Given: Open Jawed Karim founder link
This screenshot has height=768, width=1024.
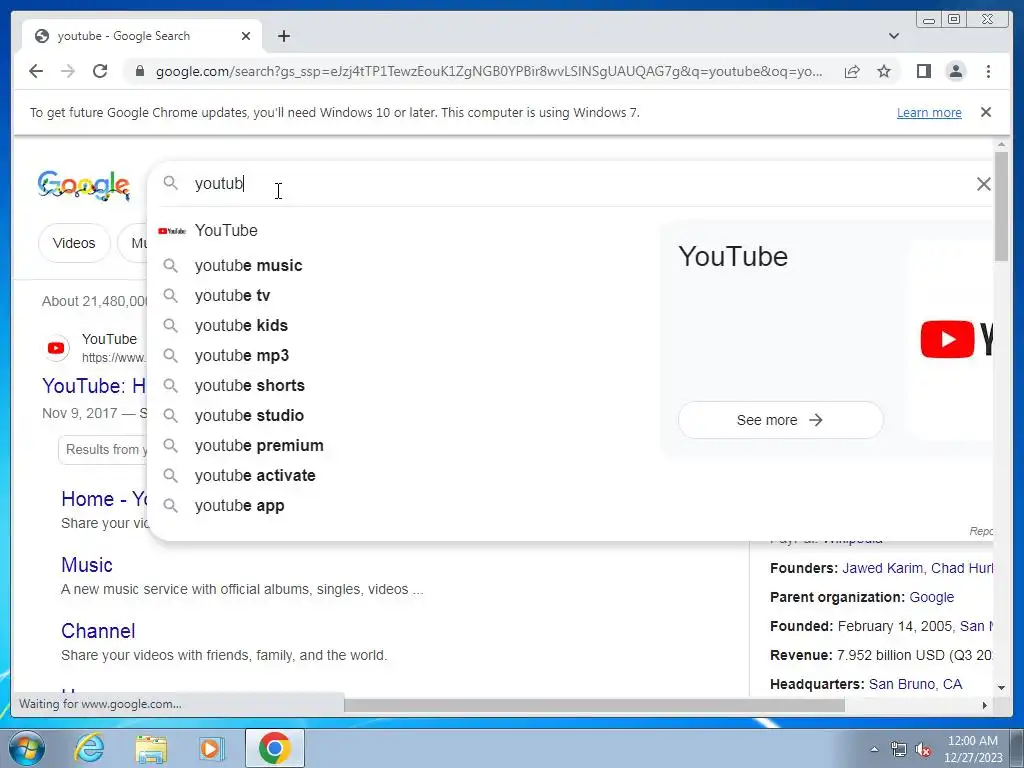Looking at the screenshot, I should (x=882, y=568).
